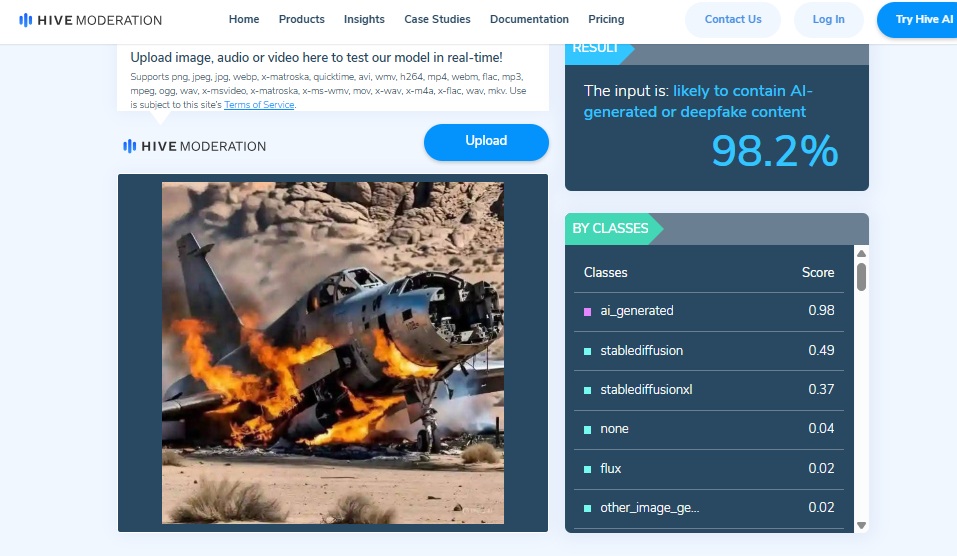Click the uploaded burning plane image
Viewport: 957px width, 556px height.
point(333,353)
